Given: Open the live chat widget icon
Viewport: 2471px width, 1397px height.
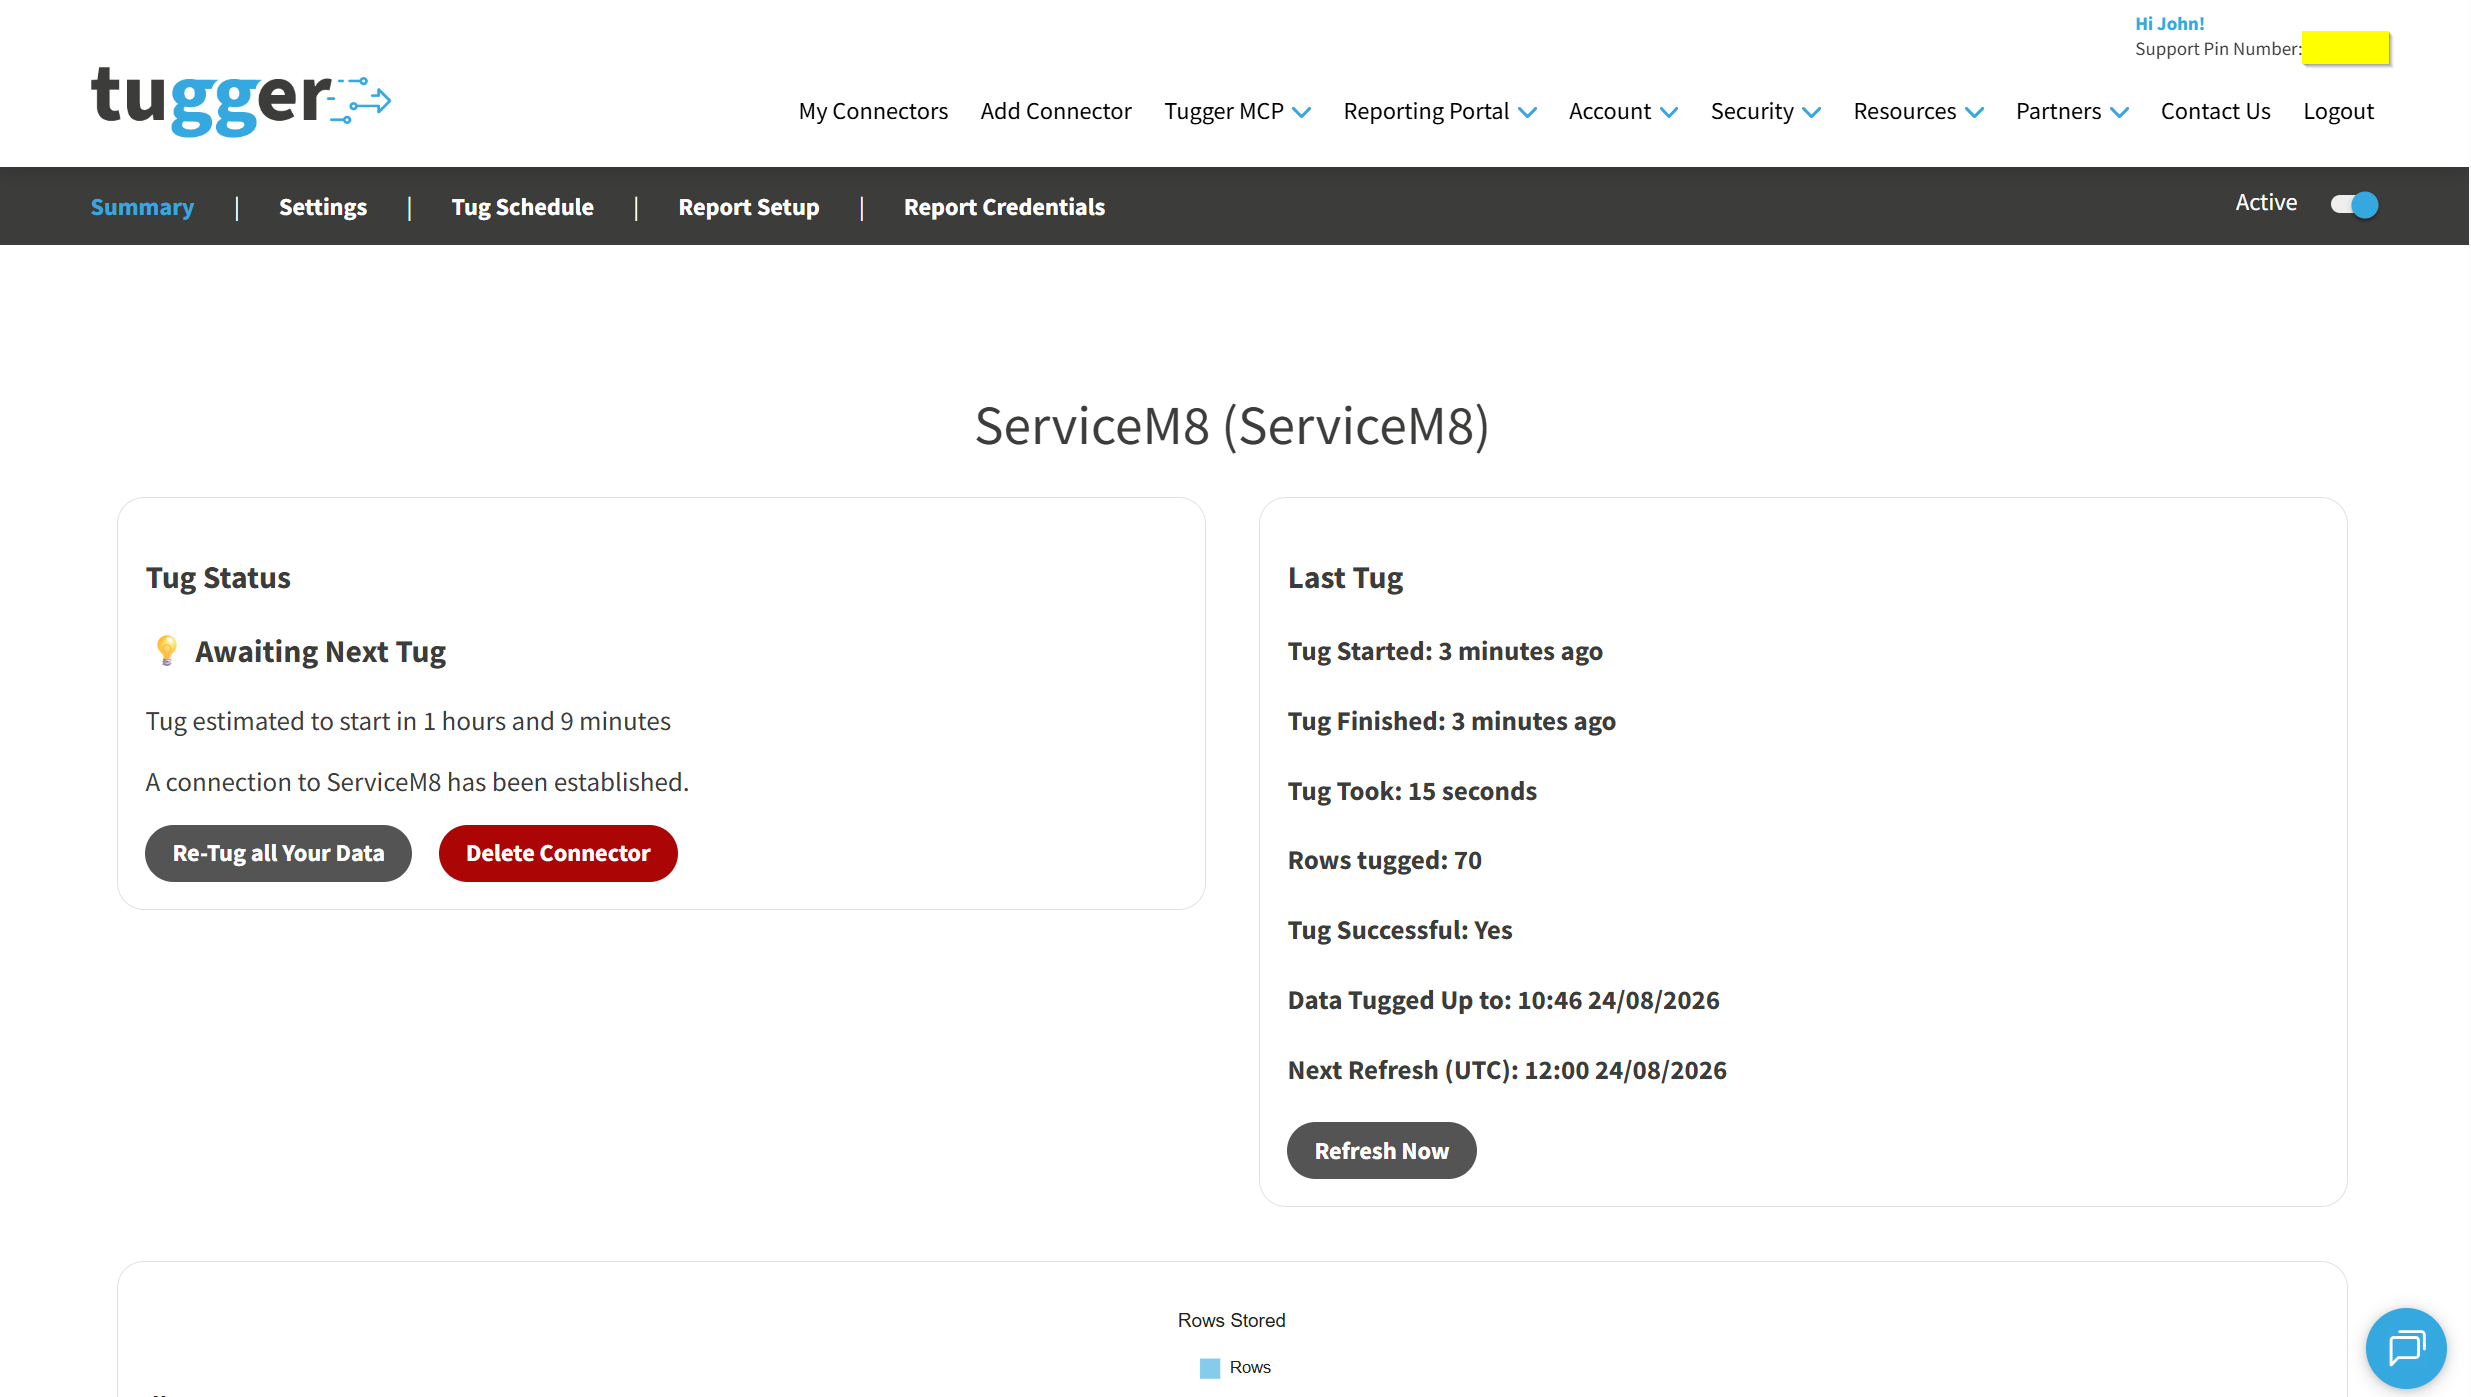Looking at the screenshot, I should 2406,1348.
